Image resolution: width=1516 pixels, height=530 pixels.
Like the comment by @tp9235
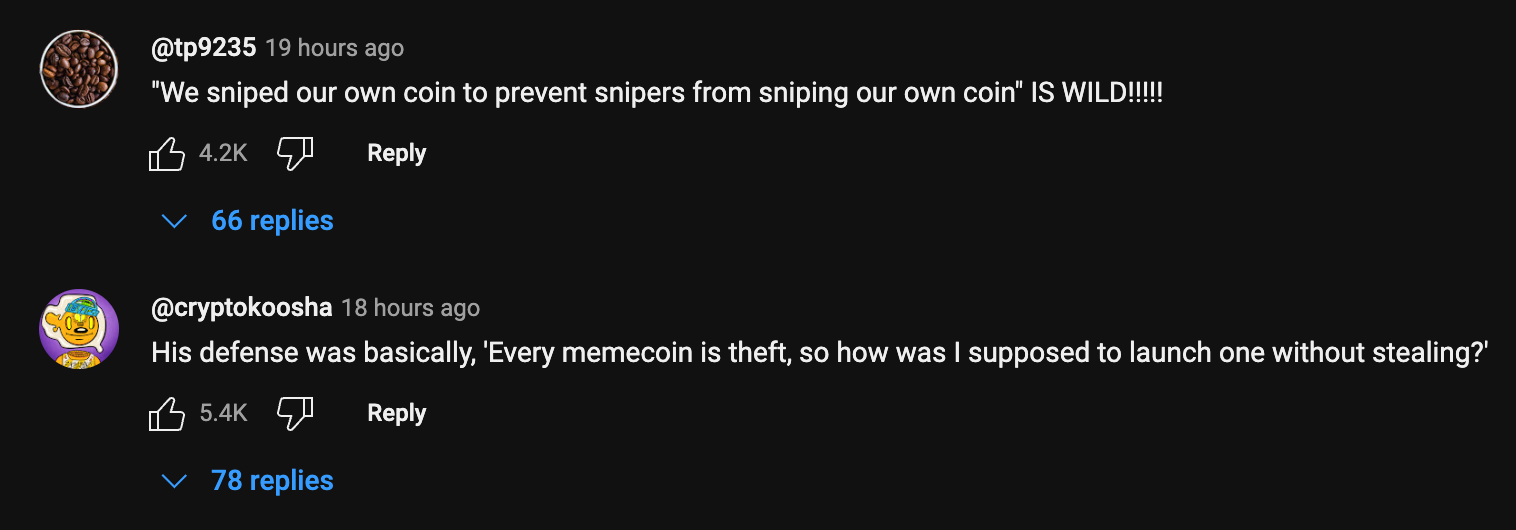[x=167, y=153]
